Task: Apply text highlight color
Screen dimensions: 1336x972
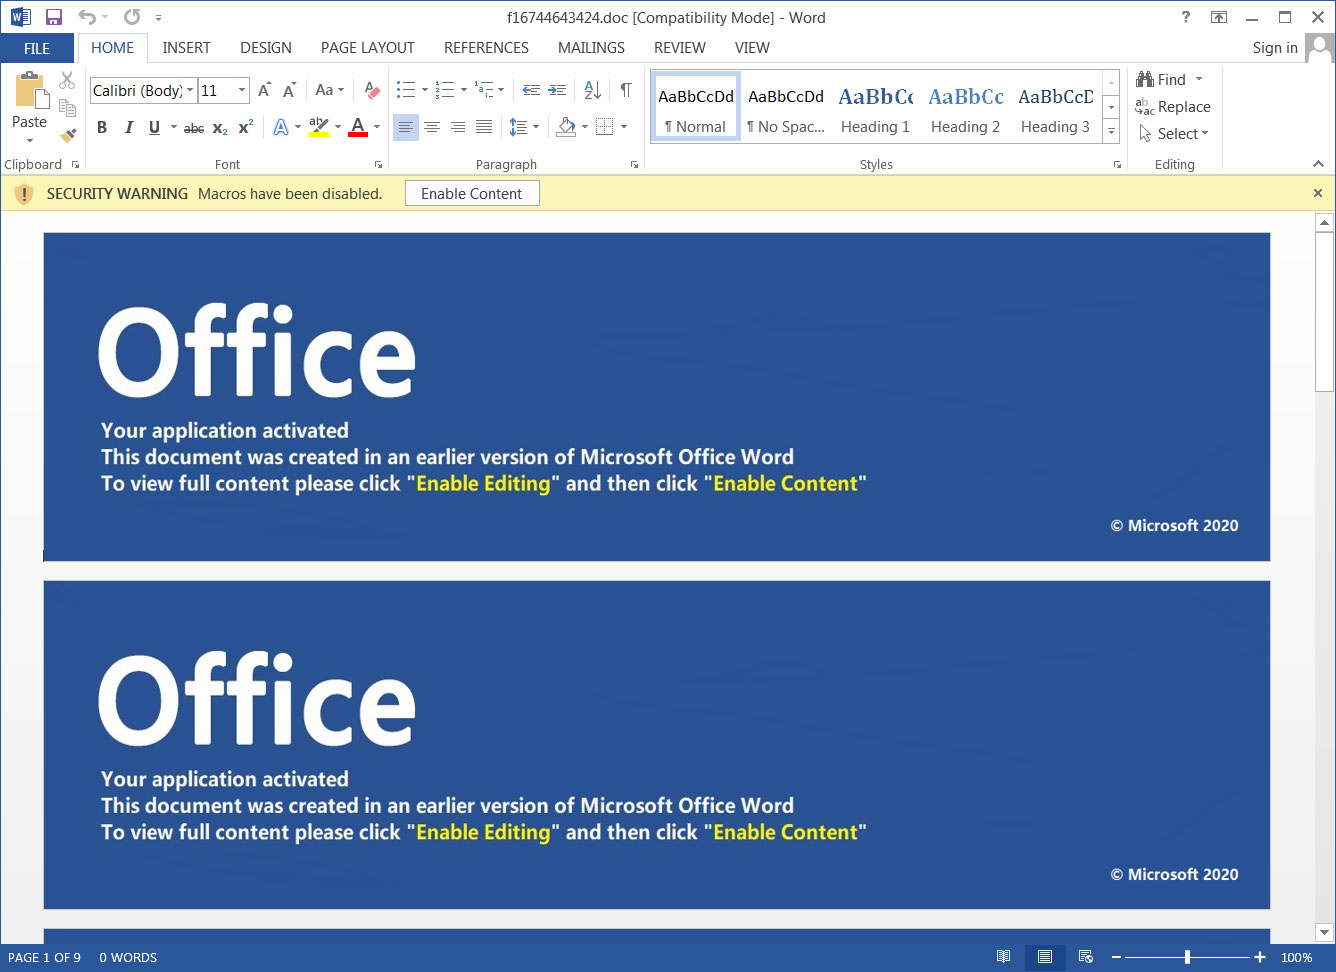Action: pos(315,127)
